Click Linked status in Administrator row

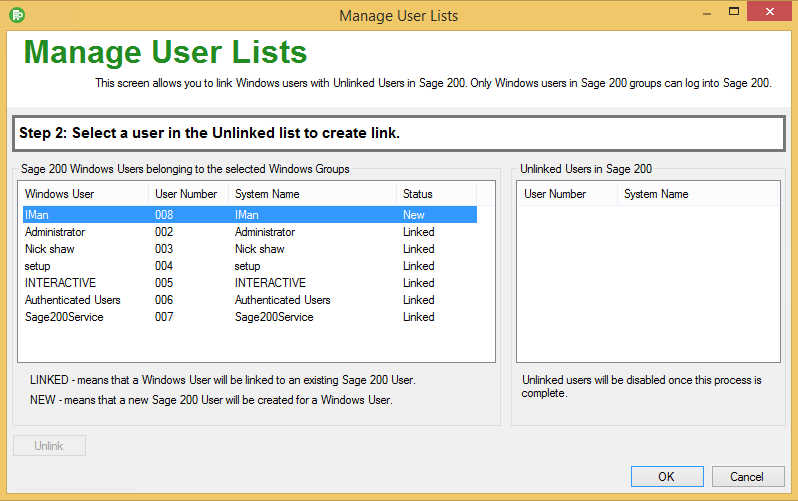click(419, 232)
